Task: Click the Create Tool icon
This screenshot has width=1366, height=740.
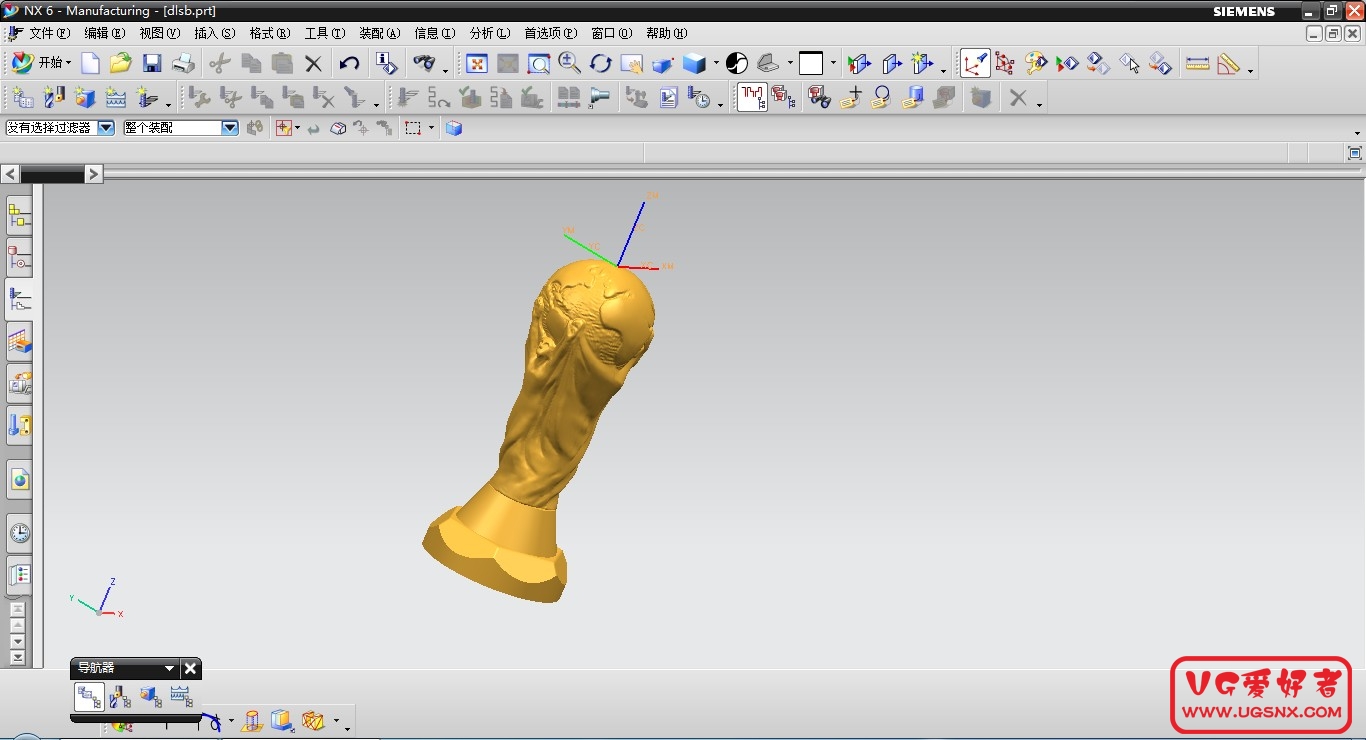Action: 54,97
